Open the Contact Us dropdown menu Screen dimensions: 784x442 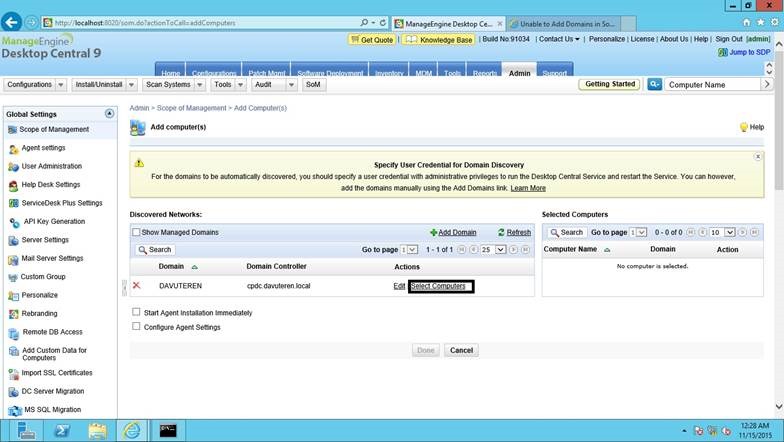559,39
